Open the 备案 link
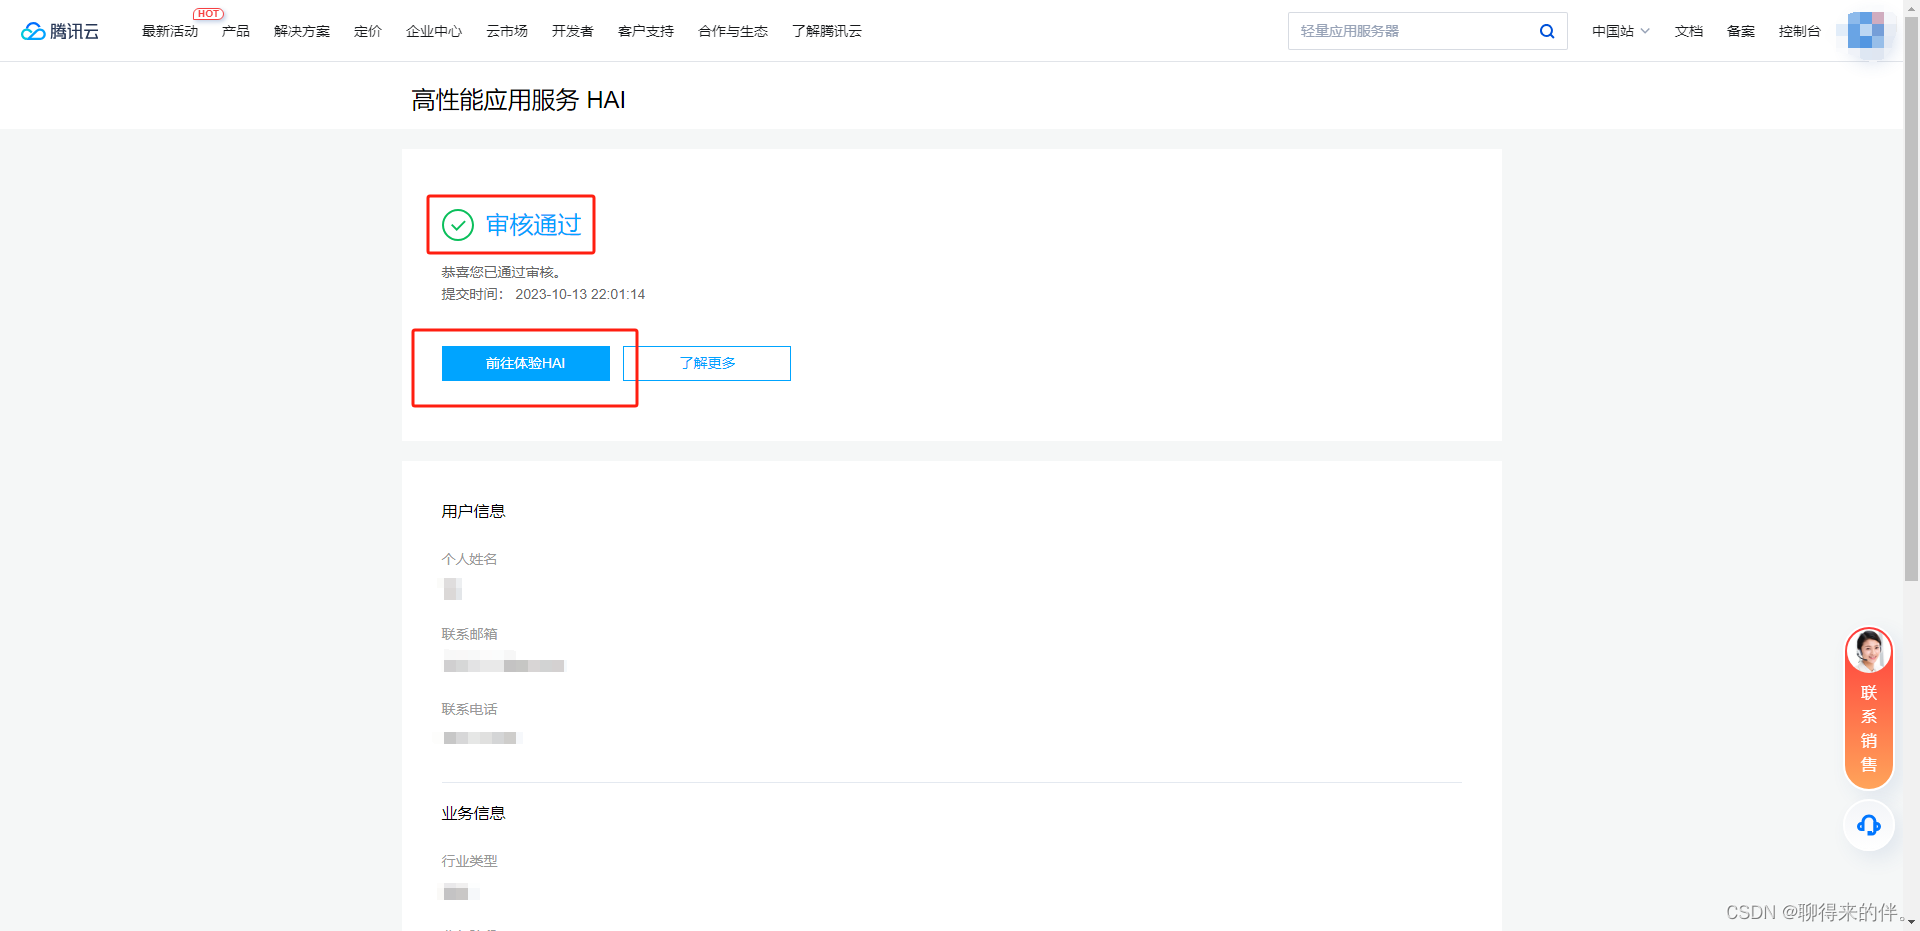This screenshot has height=931, width=1920. point(1741,31)
